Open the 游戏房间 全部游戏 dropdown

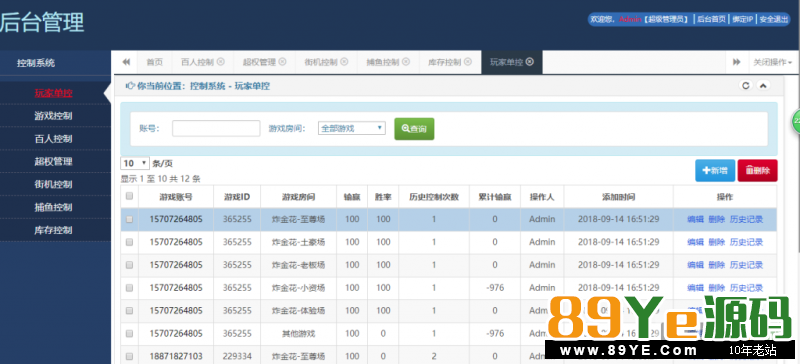(x=352, y=128)
